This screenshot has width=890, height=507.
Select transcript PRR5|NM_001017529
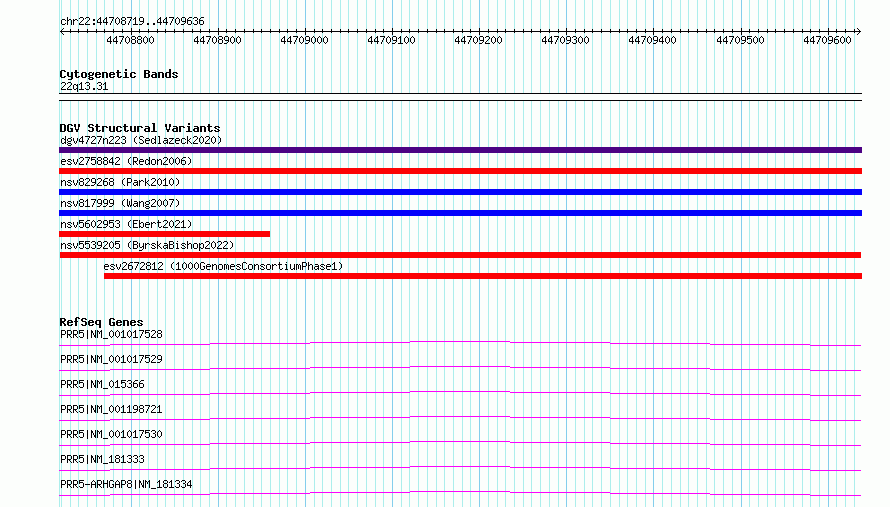pyautogui.click(x=111, y=359)
